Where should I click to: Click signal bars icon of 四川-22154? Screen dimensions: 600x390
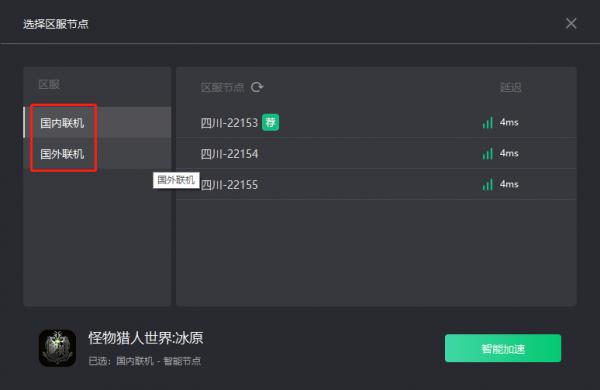(x=488, y=153)
